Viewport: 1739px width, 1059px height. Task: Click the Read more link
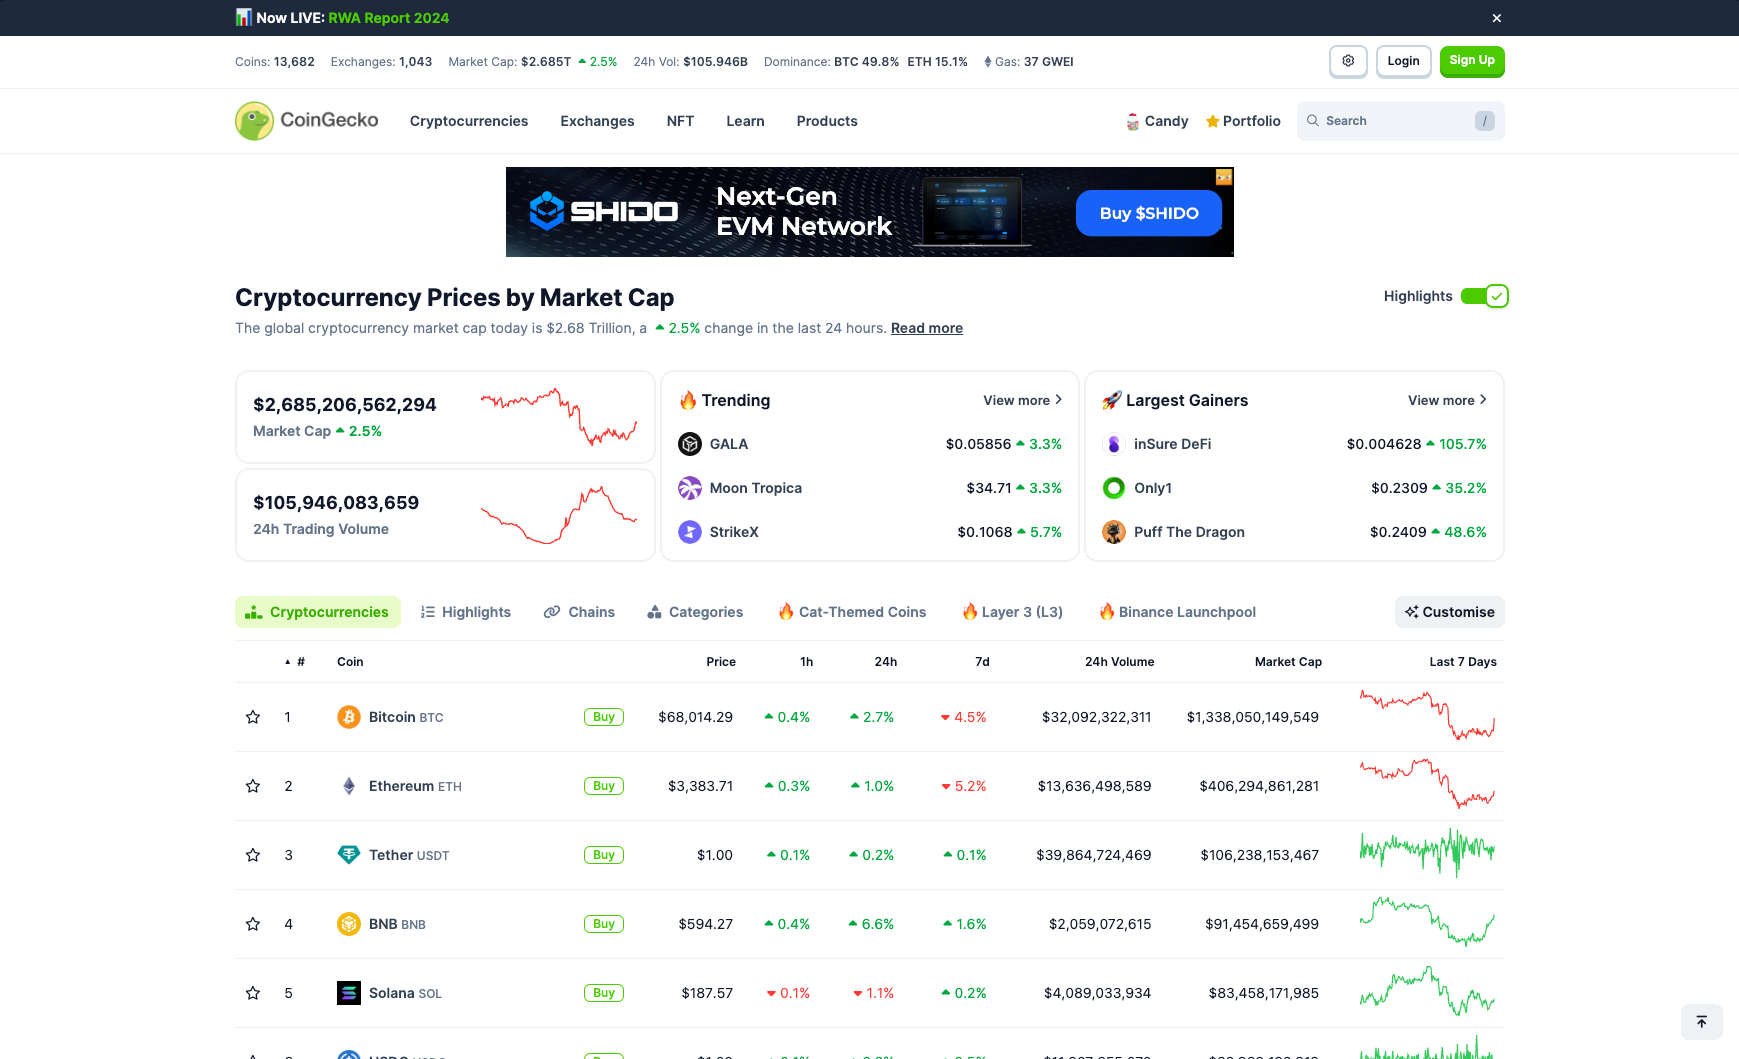[927, 328]
